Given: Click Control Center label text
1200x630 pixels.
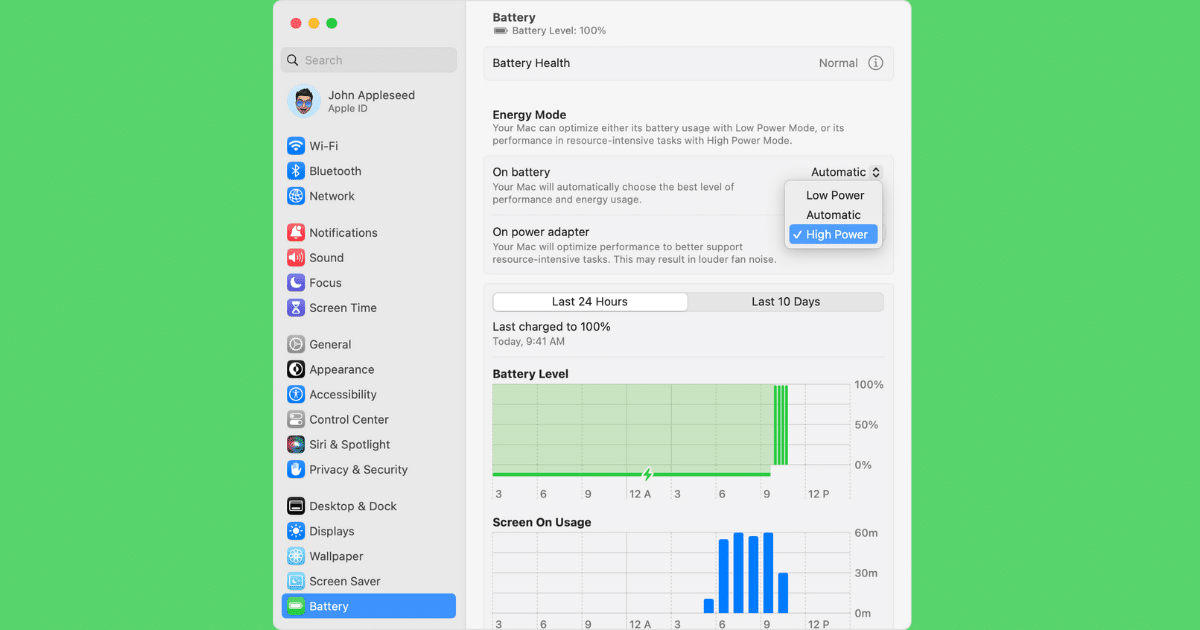Looking at the screenshot, I should click(x=349, y=420).
